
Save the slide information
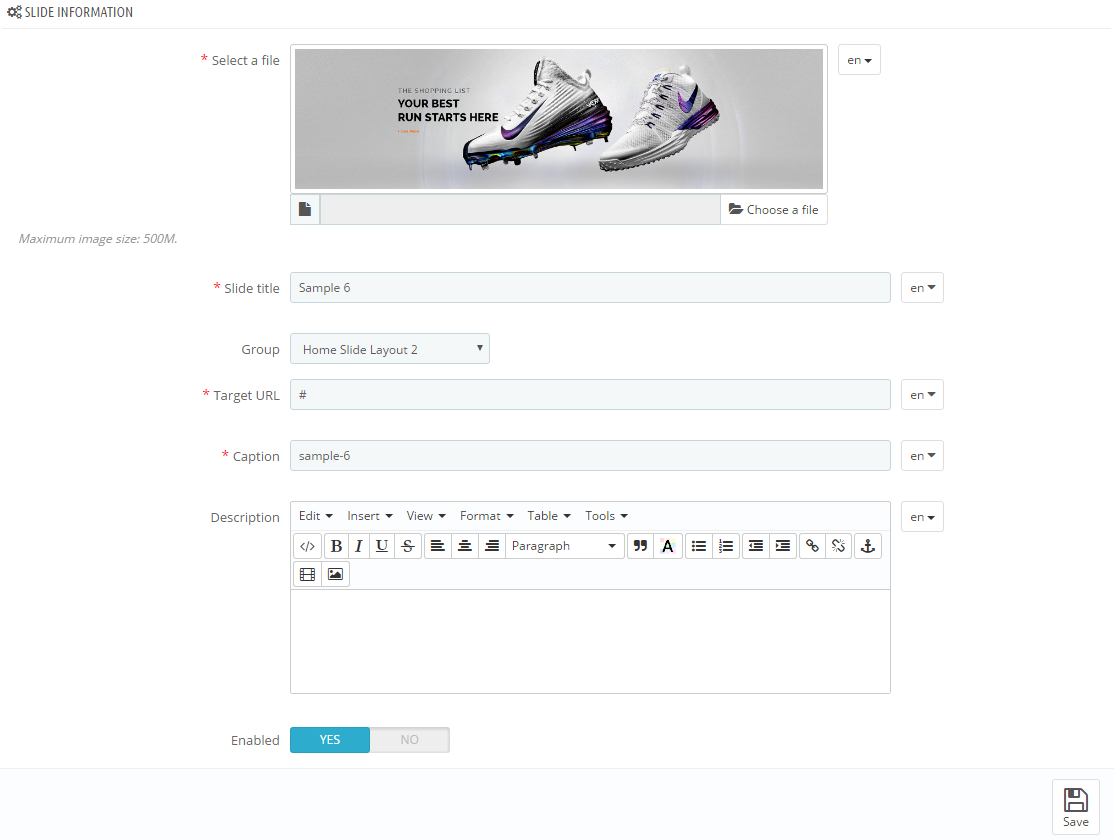[1076, 807]
